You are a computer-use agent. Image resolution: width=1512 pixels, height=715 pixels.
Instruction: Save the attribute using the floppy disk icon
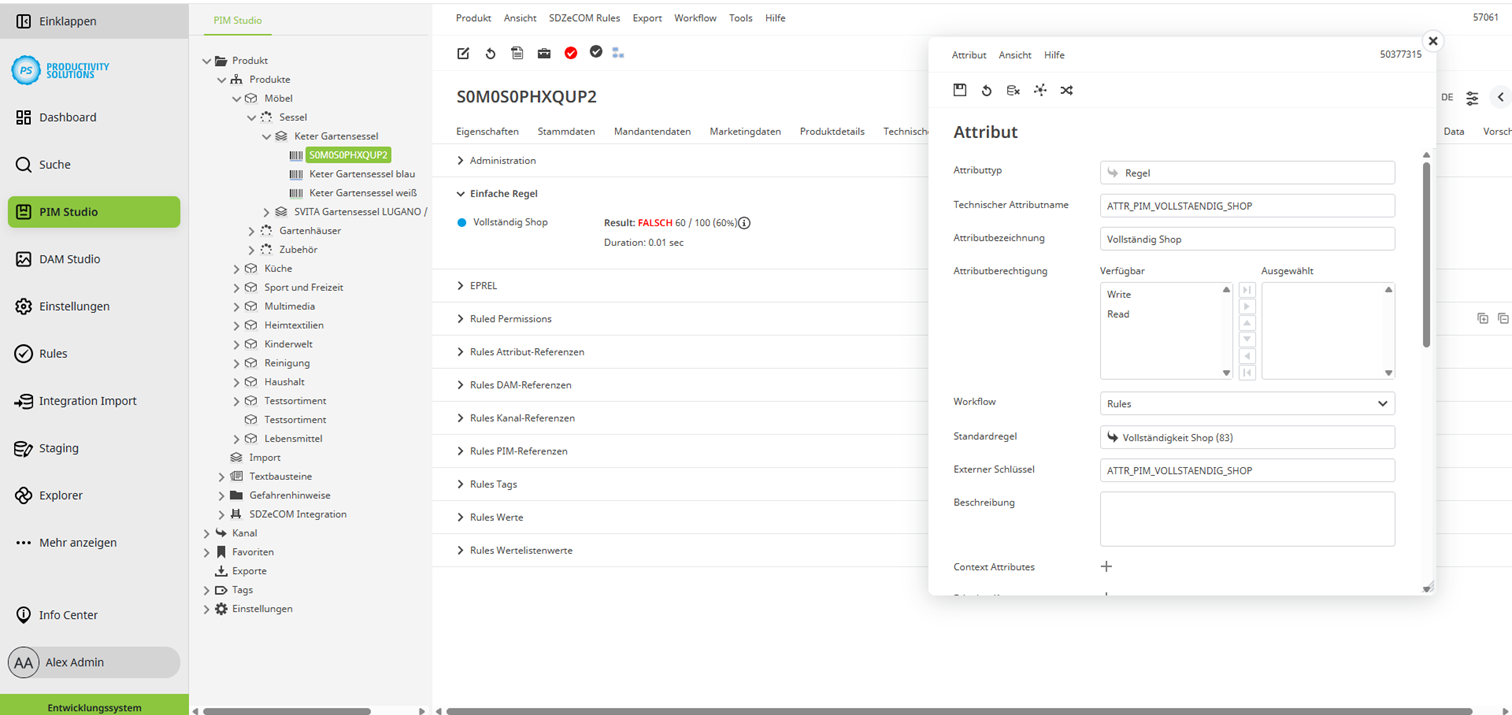click(x=960, y=90)
